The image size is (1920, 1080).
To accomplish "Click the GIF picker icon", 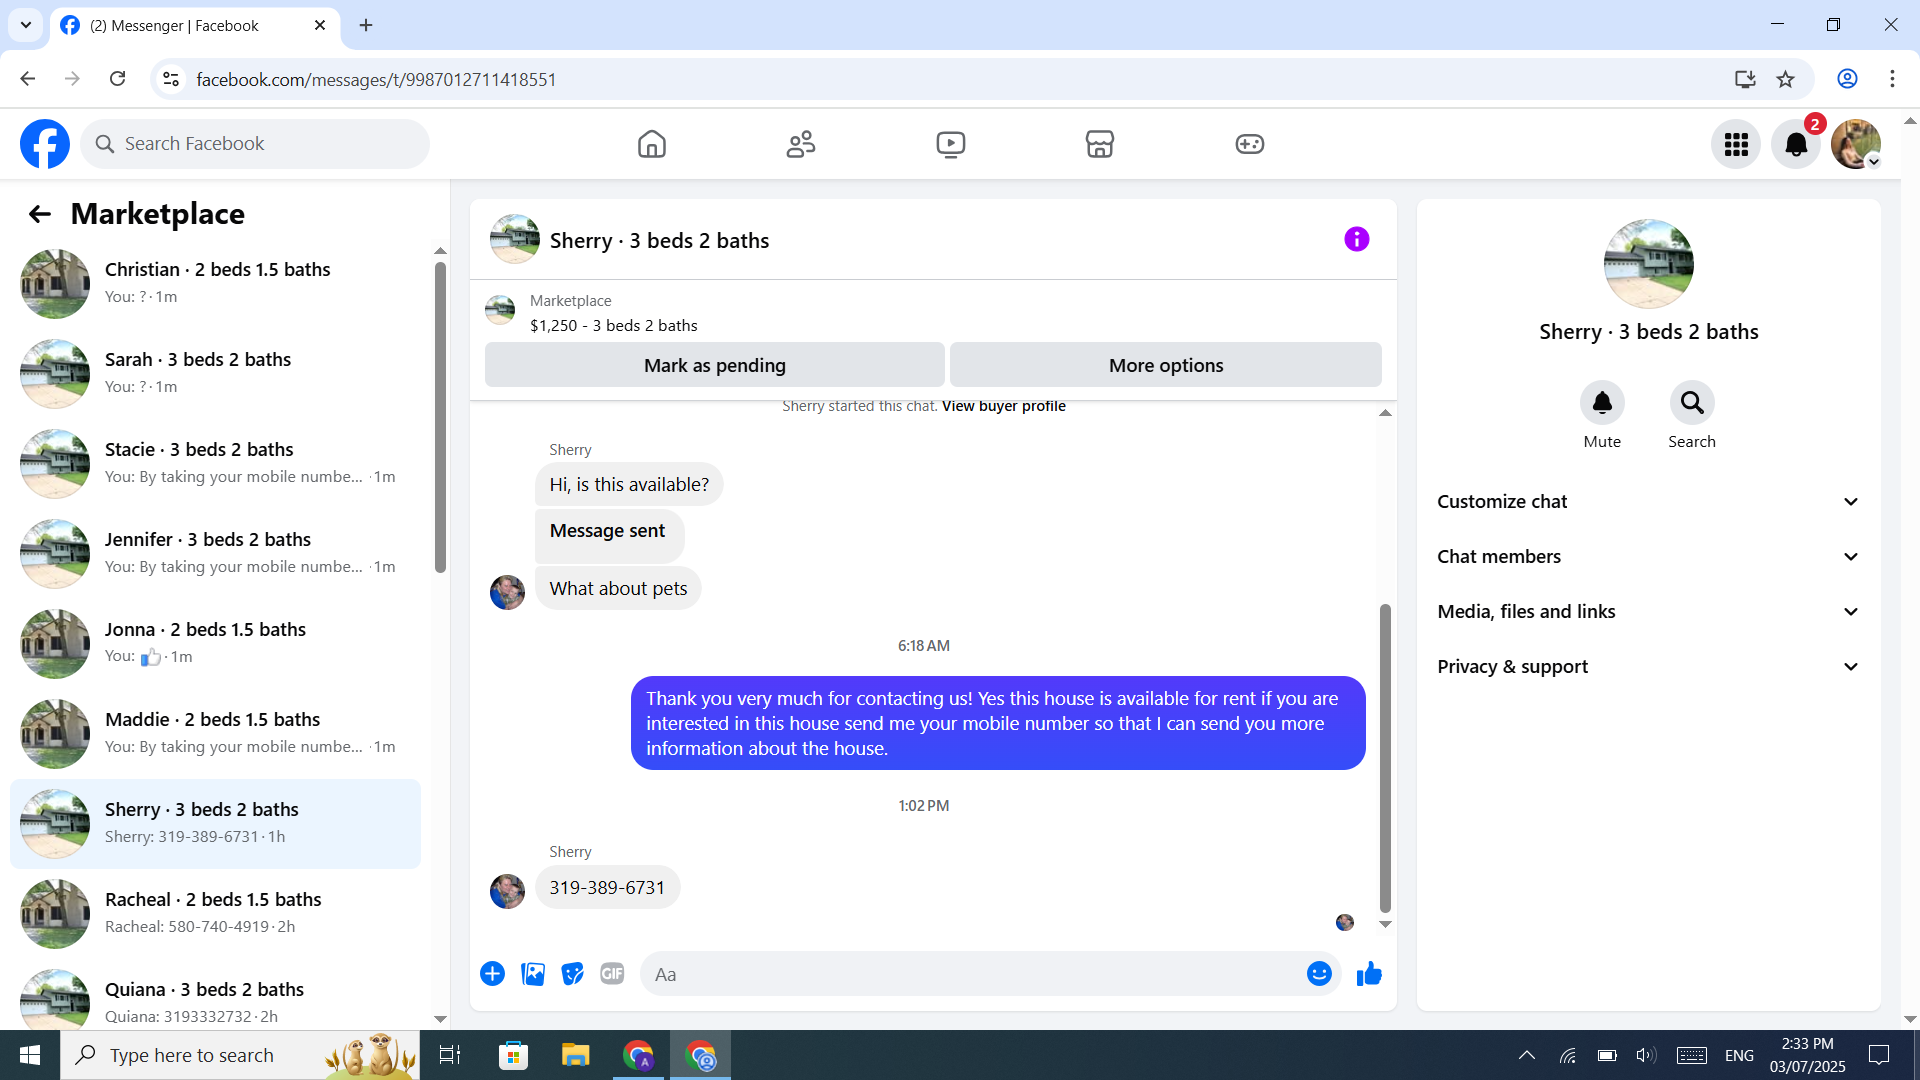I will pyautogui.click(x=612, y=974).
